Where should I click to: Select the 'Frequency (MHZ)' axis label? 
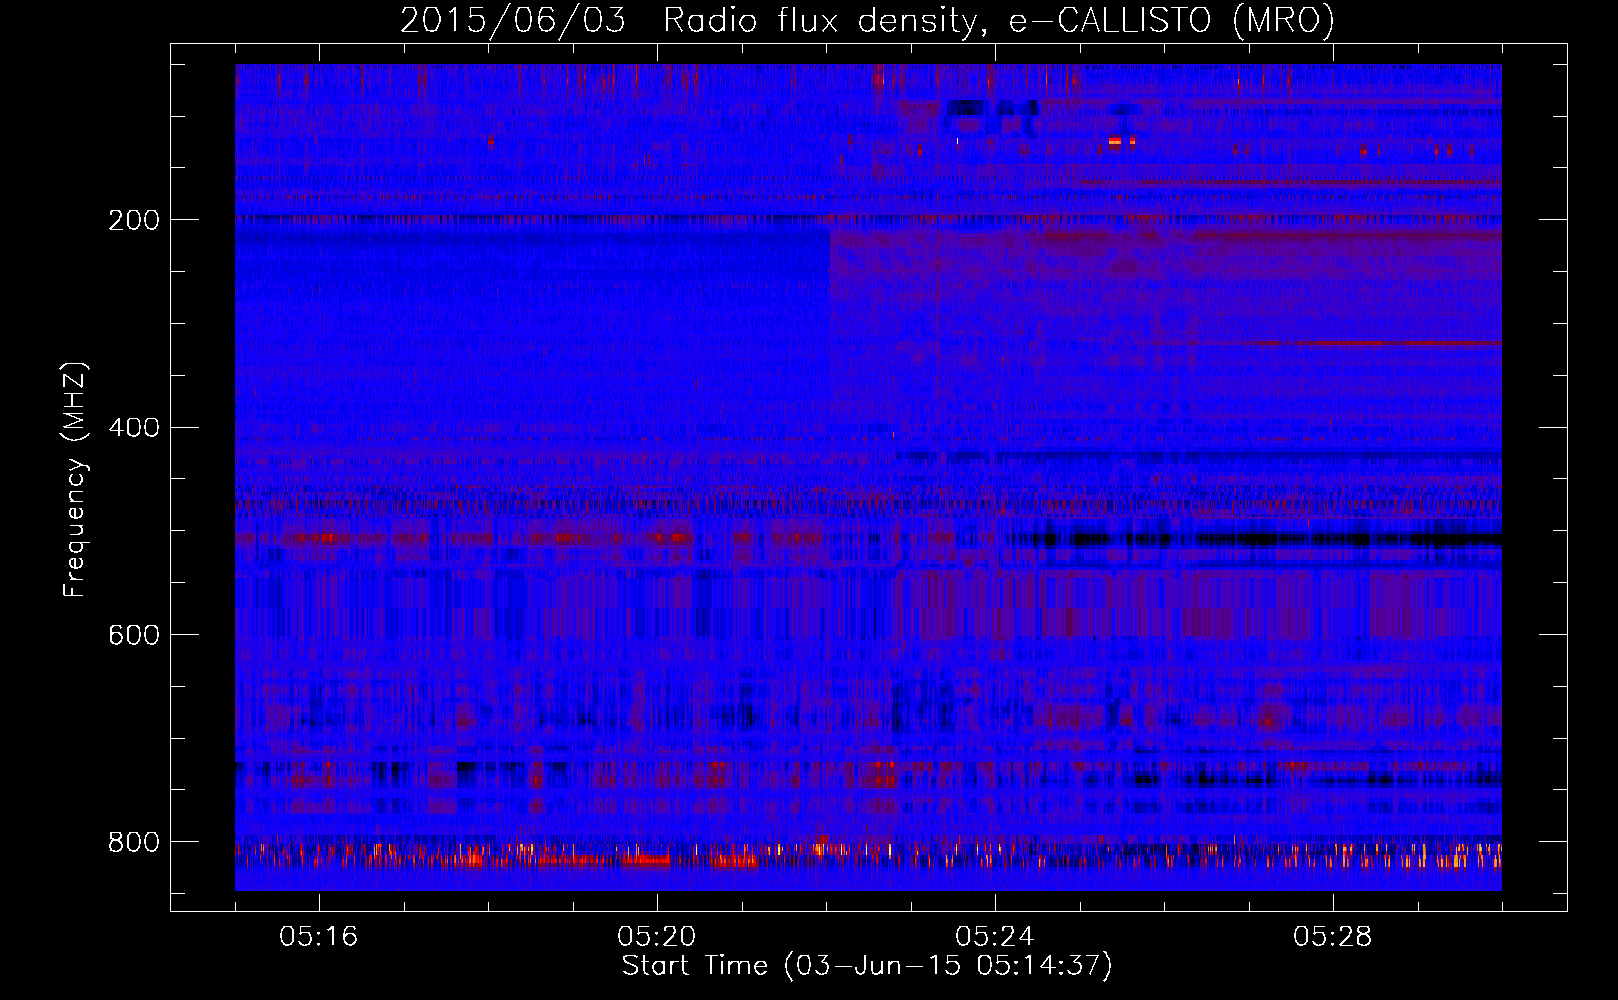[x=75, y=479]
